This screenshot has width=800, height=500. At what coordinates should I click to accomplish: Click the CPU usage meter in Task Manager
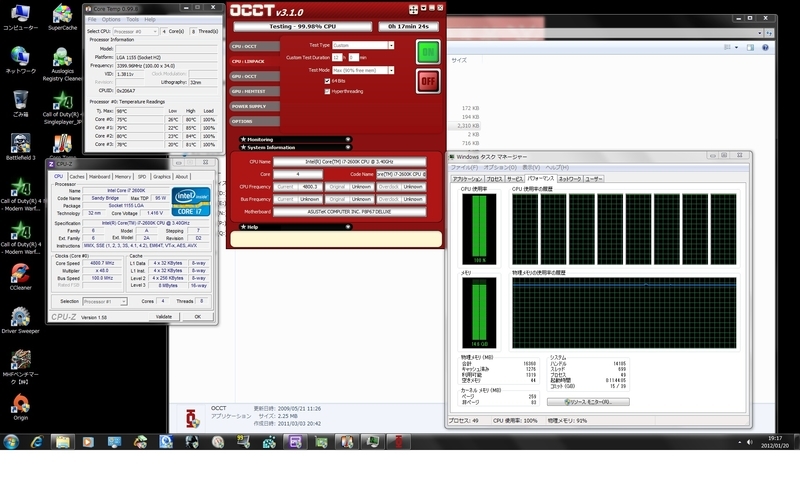pyautogui.click(x=479, y=229)
